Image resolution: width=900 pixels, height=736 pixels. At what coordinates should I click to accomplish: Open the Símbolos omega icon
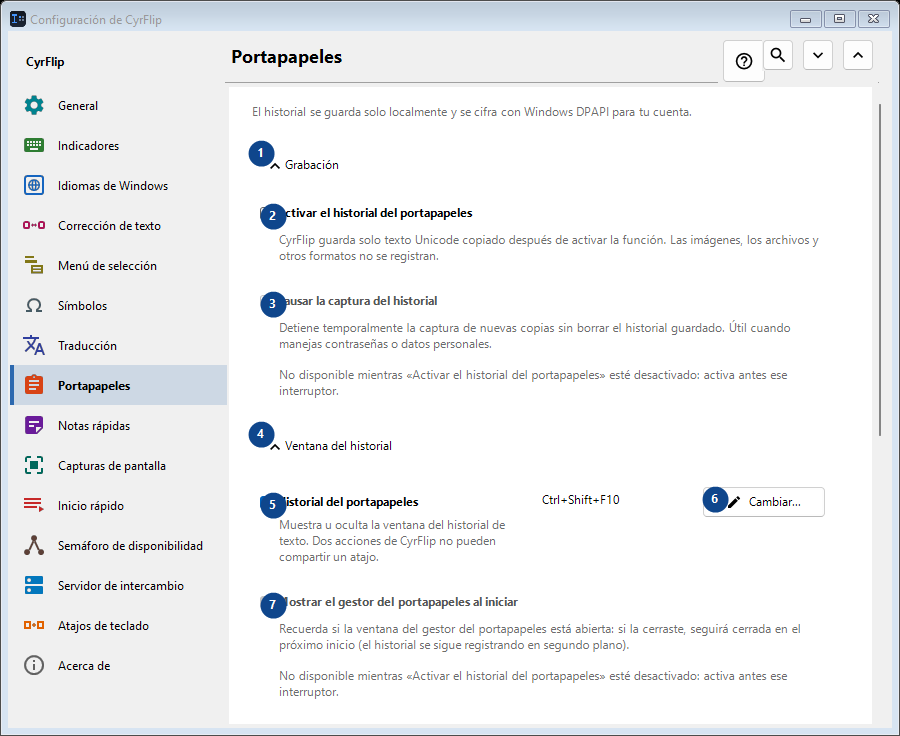click(34, 305)
